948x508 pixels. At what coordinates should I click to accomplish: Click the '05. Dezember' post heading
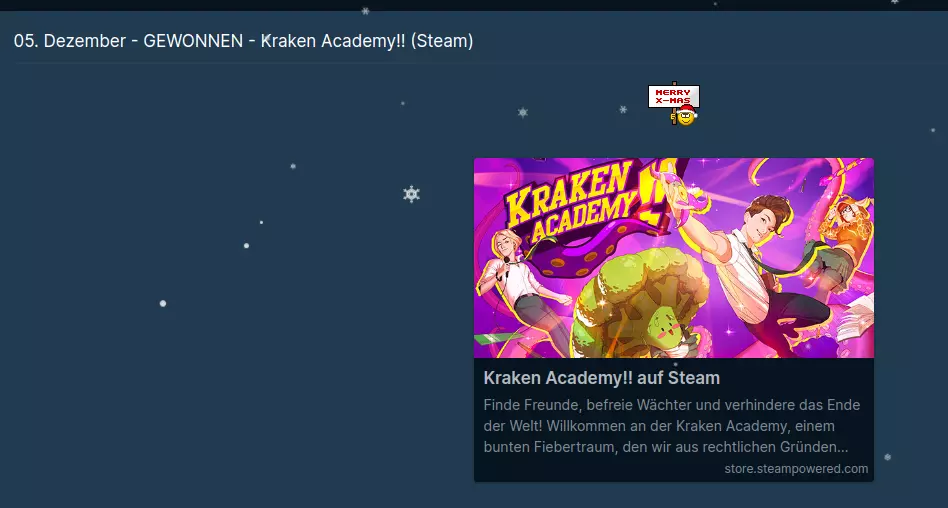[243, 41]
